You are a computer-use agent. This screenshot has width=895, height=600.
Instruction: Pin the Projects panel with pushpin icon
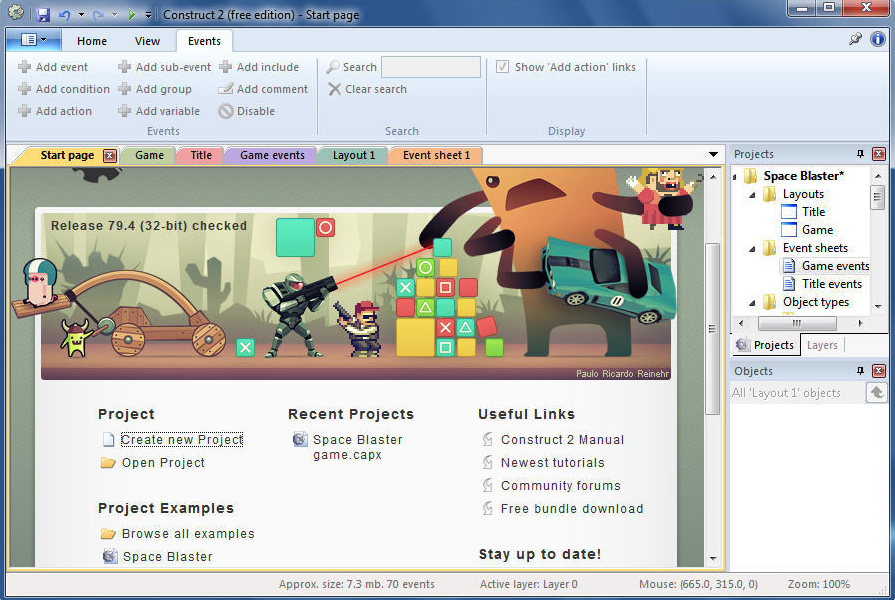pos(860,154)
